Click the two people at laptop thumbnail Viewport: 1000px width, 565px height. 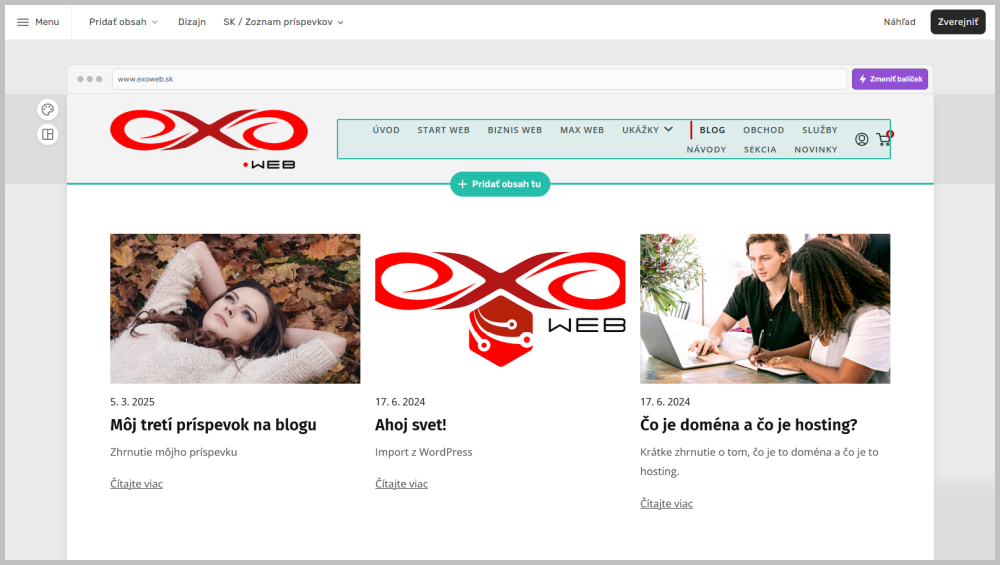[765, 309]
